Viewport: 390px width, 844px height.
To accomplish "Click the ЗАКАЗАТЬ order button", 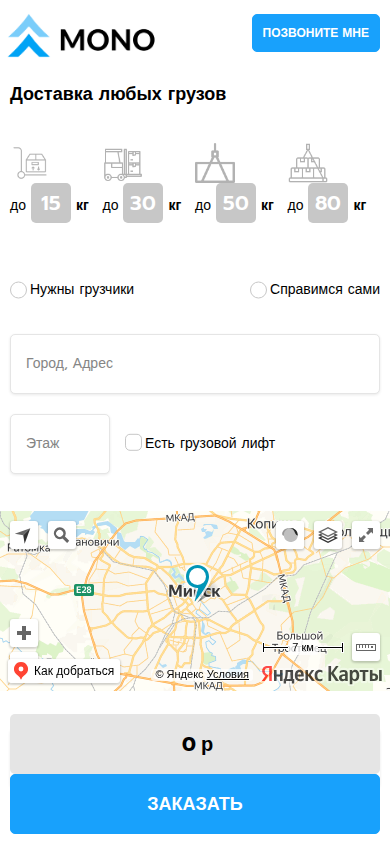I will coord(195,804).
